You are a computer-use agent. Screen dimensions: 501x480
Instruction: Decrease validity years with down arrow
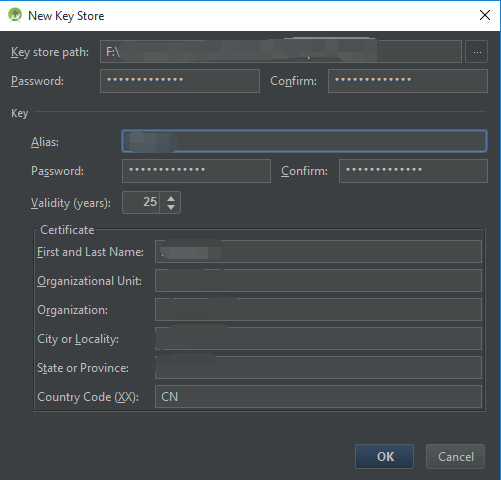pyautogui.click(x=171, y=207)
